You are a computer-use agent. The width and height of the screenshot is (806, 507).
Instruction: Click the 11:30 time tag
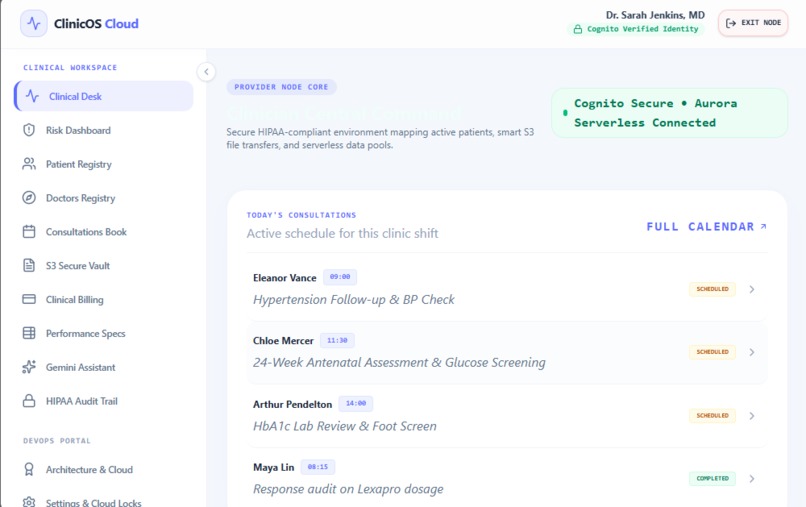pos(337,340)
